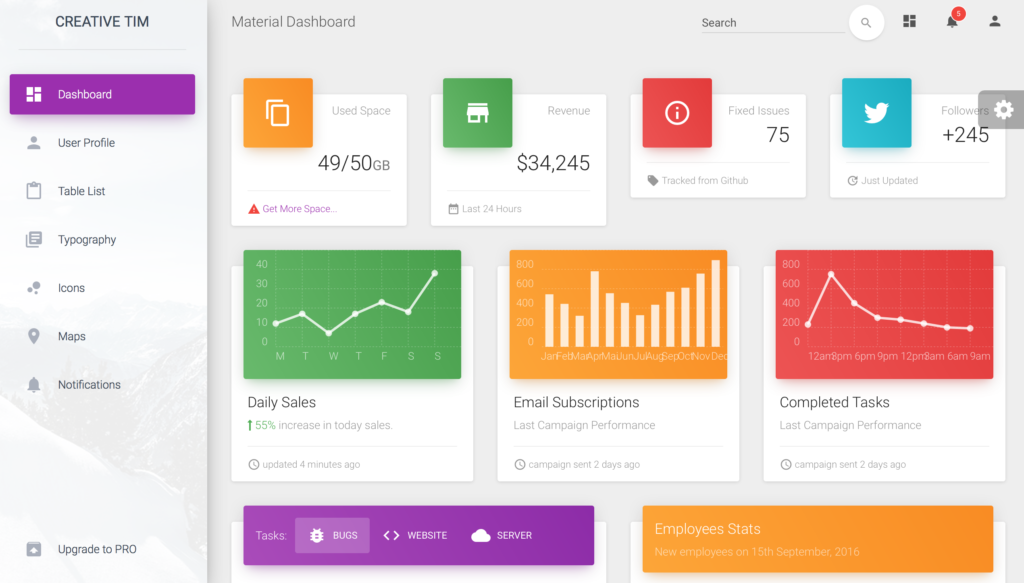1024x583 pixels.
Task: Click the Dashboard grid icon in the sidebar
Action: click(x=33, y=94)
